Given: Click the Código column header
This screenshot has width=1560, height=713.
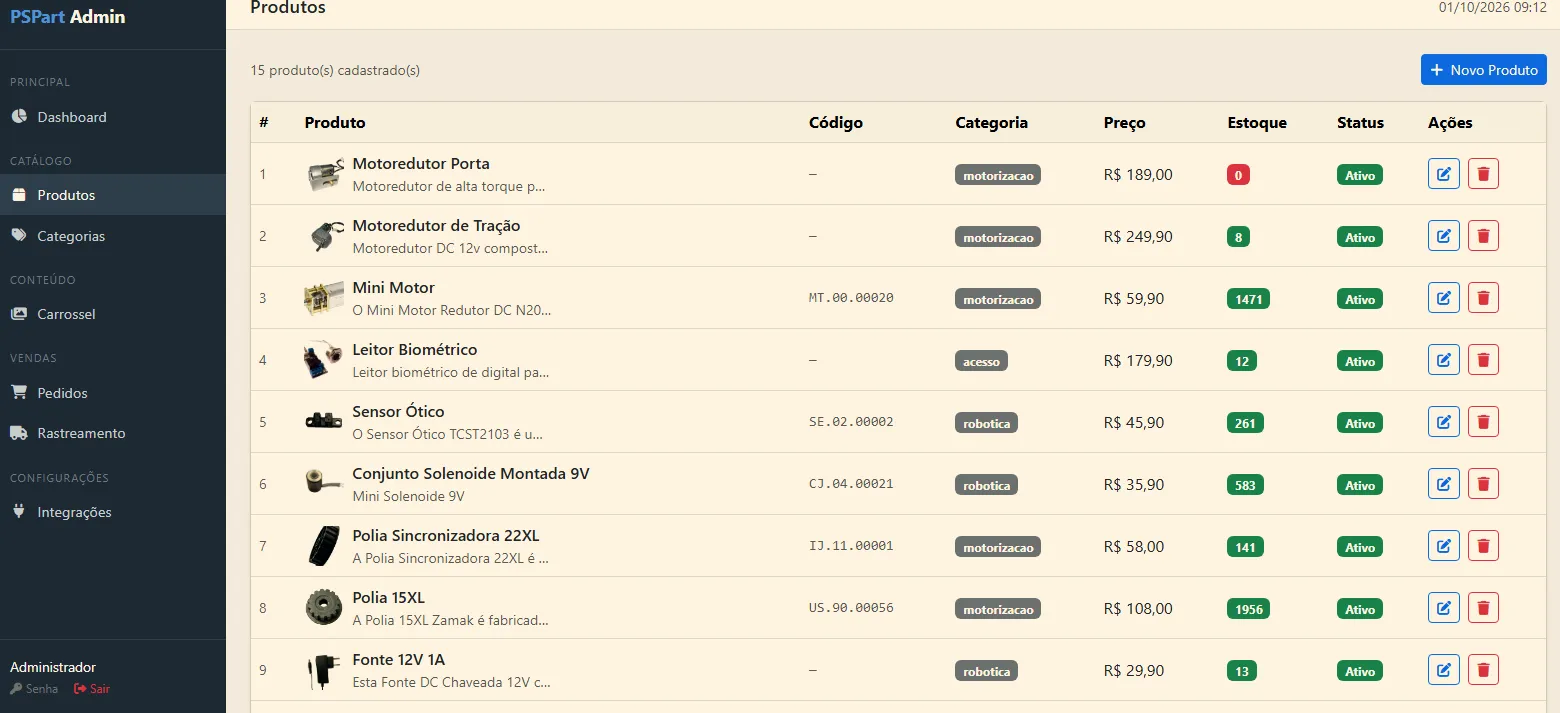Looking at the screenshot, I should pos(836,123).
